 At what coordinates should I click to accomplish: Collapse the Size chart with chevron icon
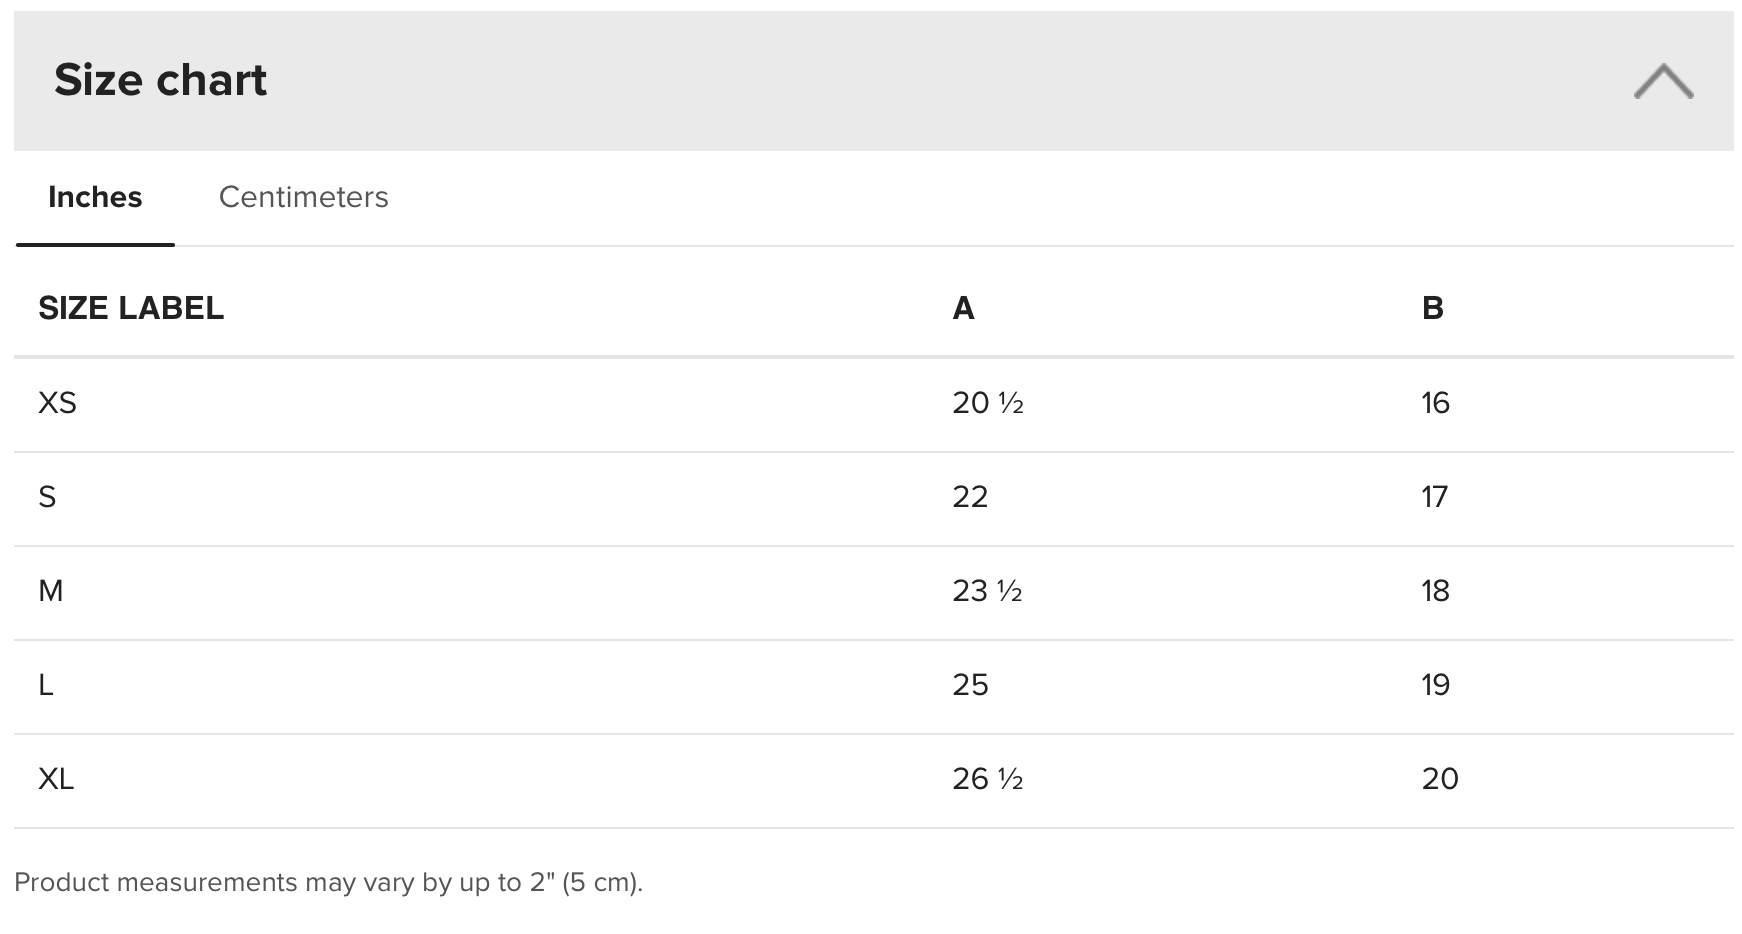(1663, 81)
